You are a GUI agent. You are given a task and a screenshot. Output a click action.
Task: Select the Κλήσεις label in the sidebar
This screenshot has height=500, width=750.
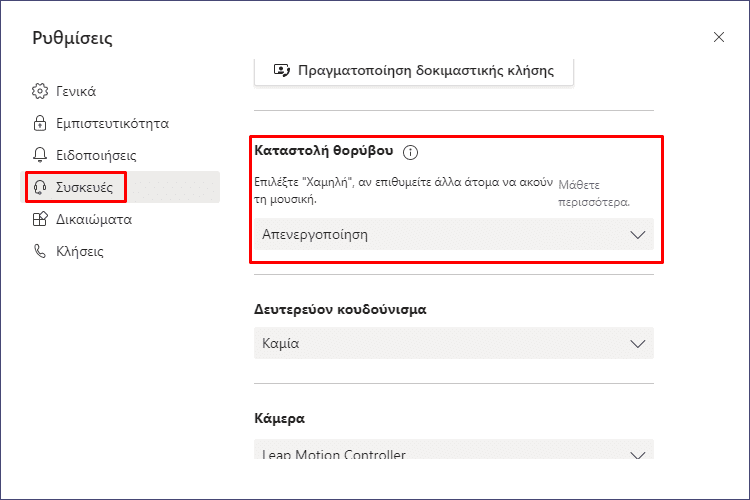(x=79, y=251)
